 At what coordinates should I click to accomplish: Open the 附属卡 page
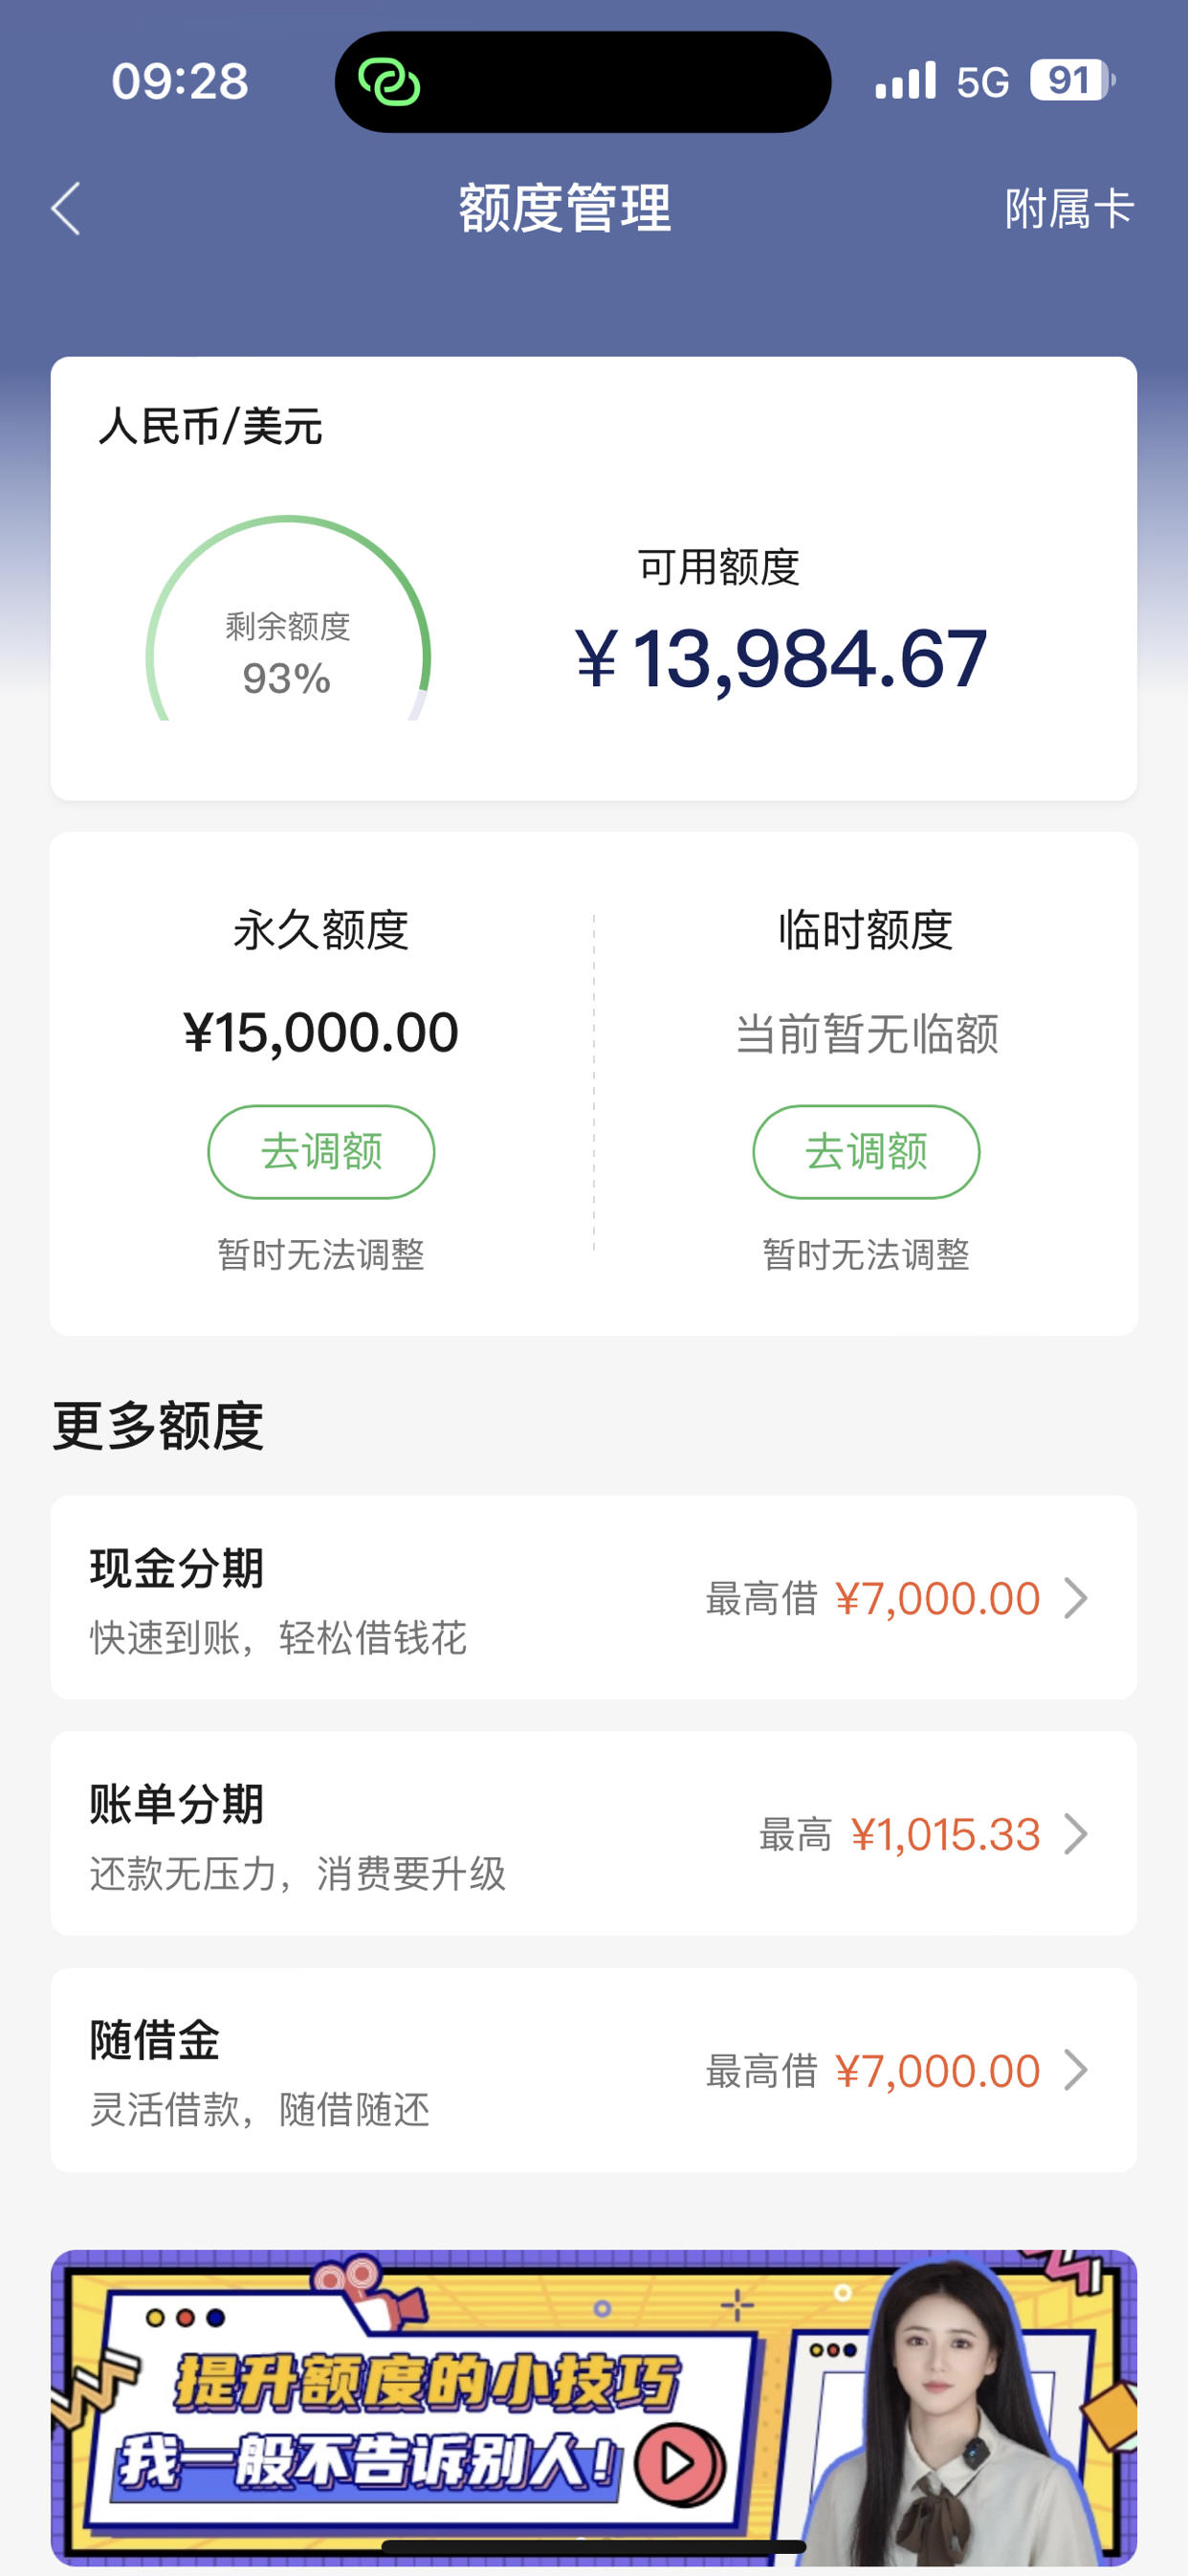[x=1069, y=209]
